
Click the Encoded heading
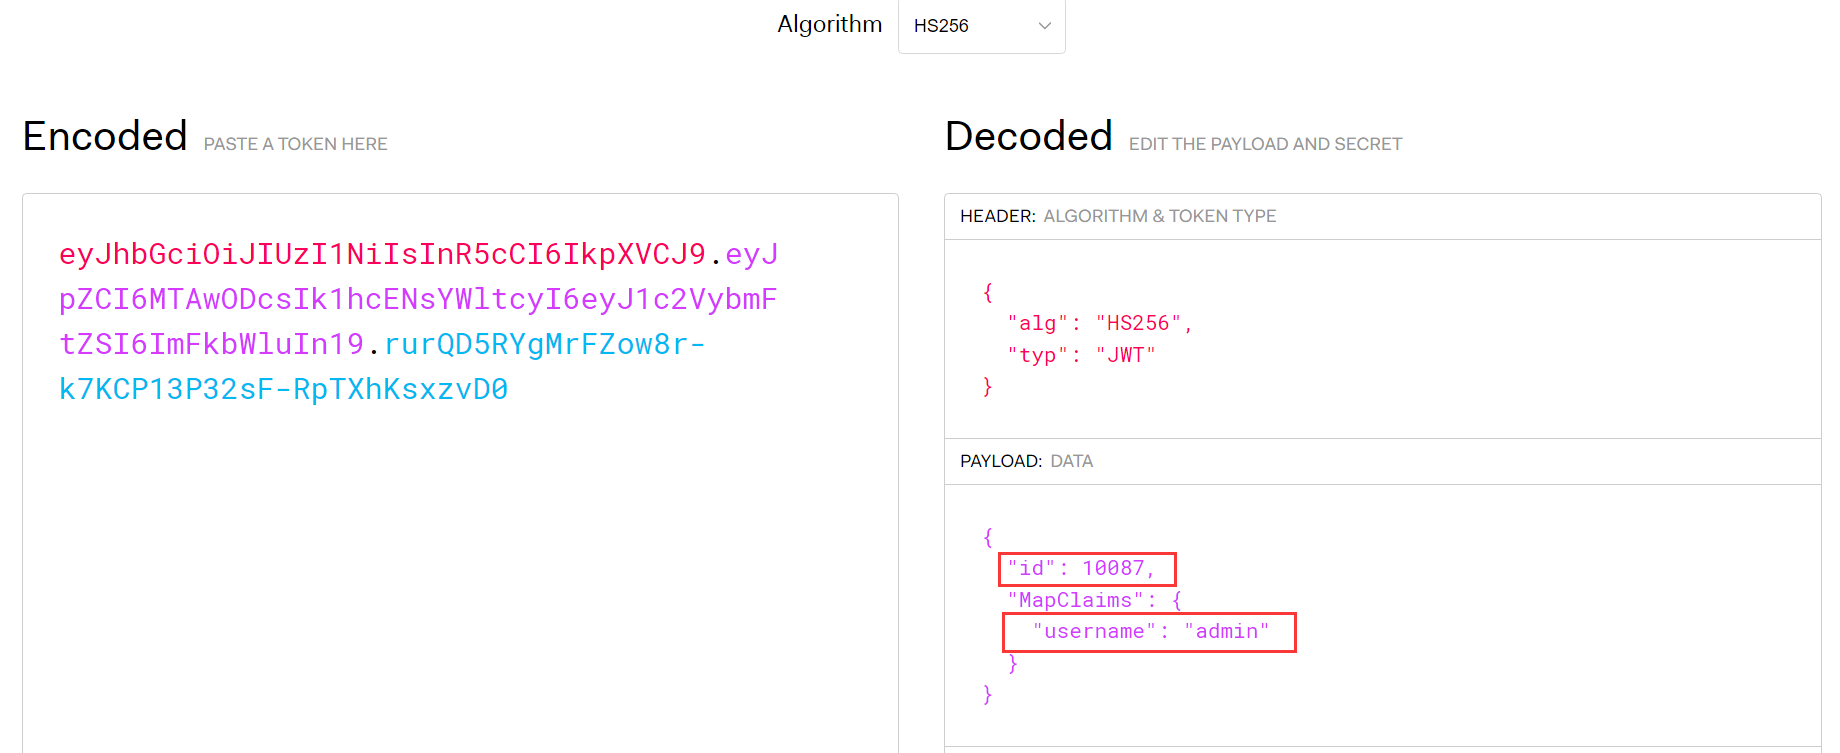click(x=105, y=136)
